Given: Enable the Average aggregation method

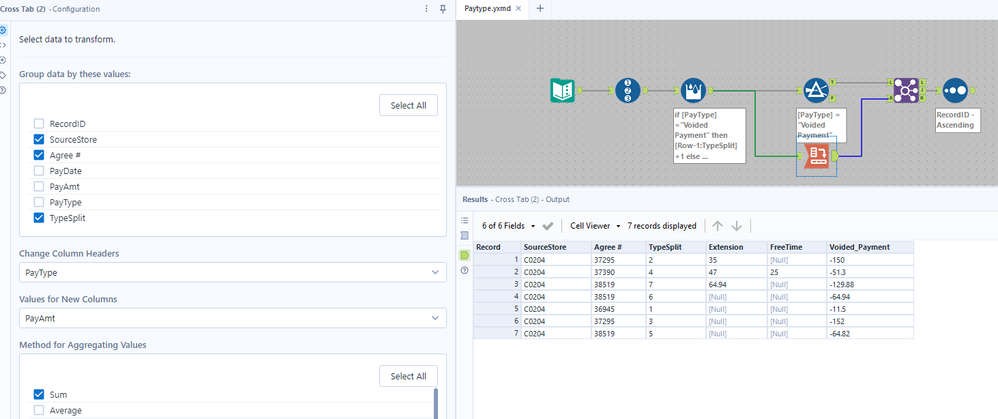Looking at the screenshot, I should [x=39, y=410].
